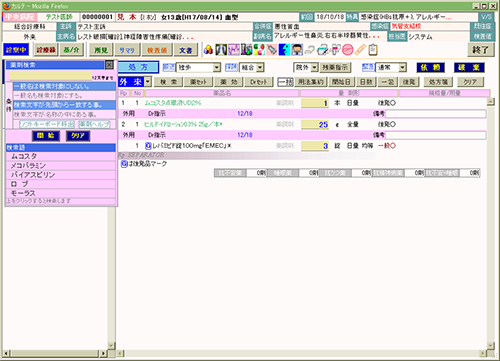Toggle 一般○ on レバミピド row
The image size is (500, 361).
coord(387,146)
